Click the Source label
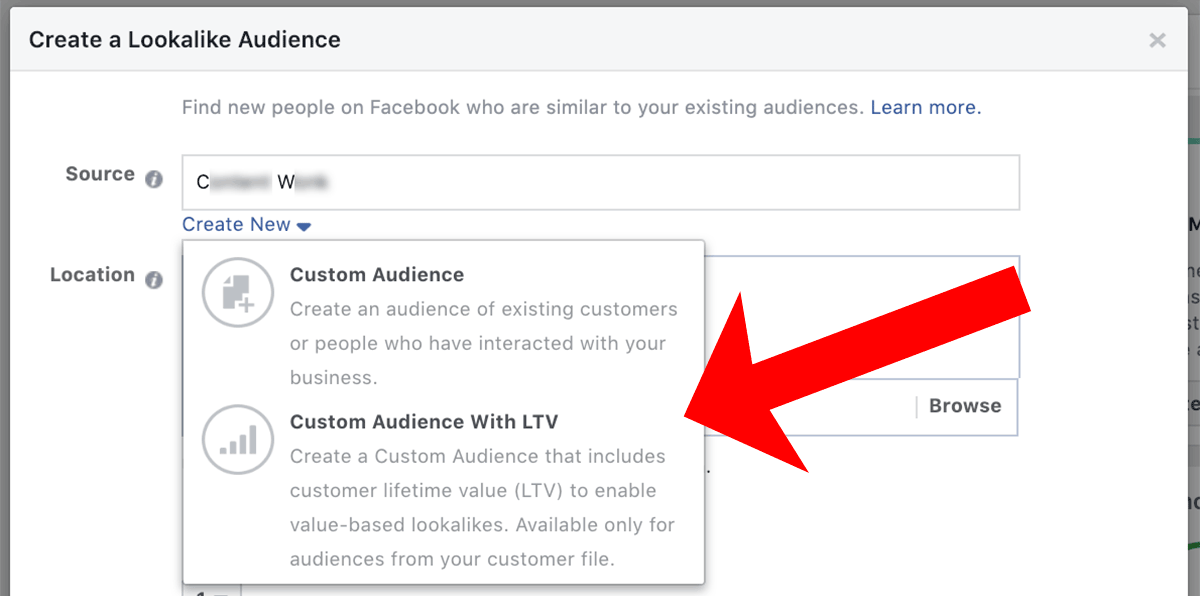 click(x=100, y=174)
